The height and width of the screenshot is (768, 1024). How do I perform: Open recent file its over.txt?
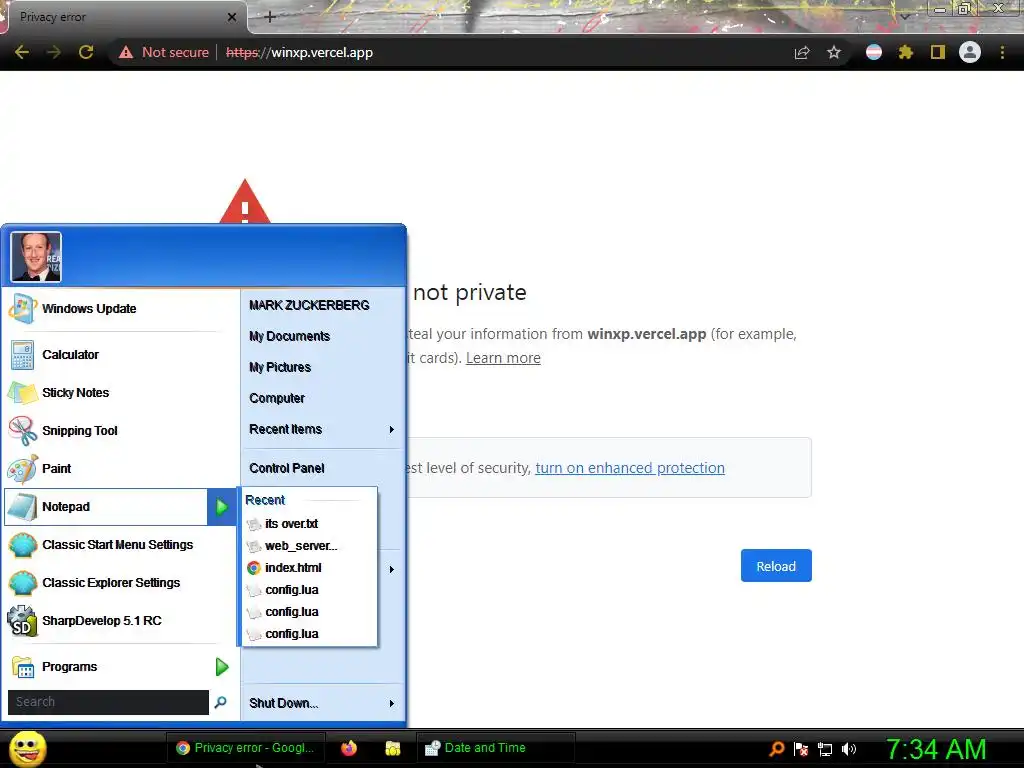[x=310, y=524]
